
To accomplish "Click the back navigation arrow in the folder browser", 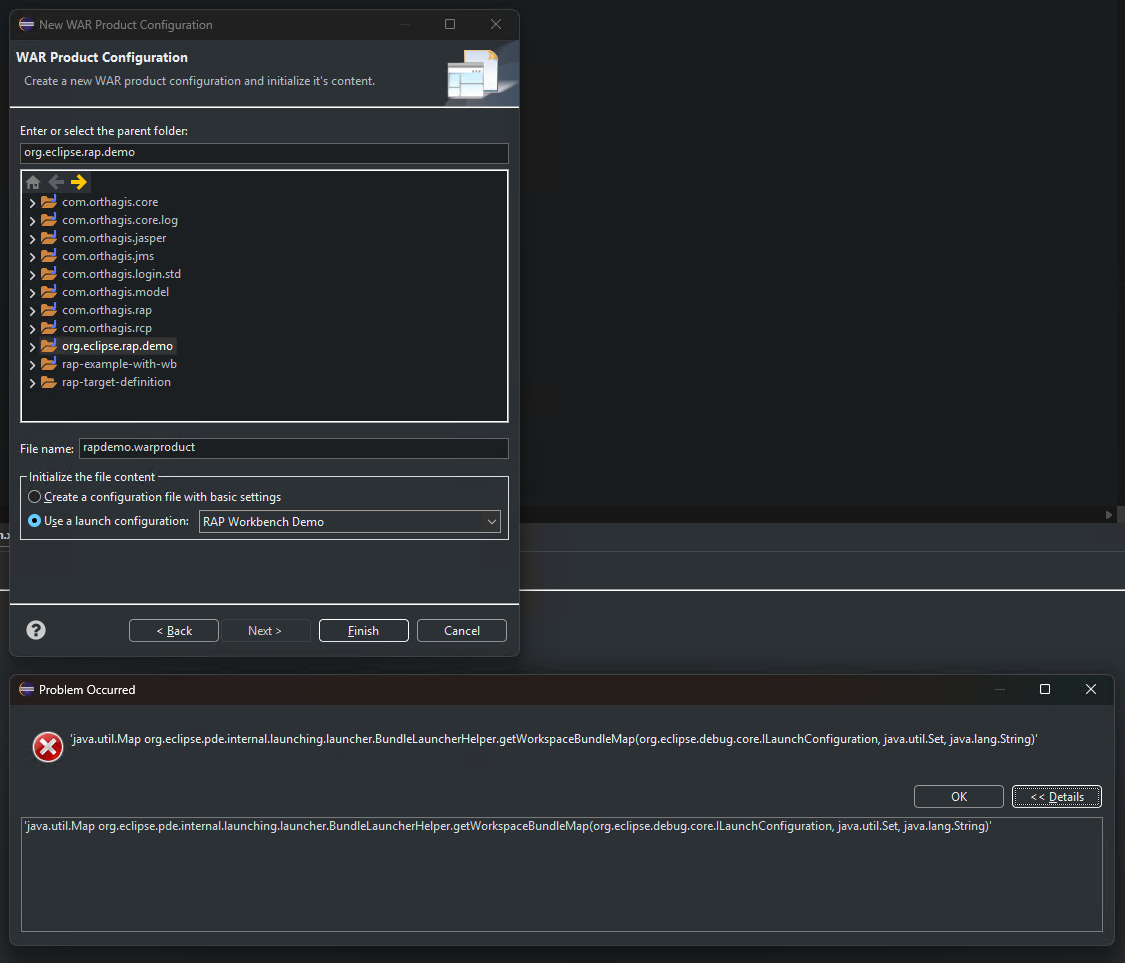I will pyautogui.click(x=55, y=182).
